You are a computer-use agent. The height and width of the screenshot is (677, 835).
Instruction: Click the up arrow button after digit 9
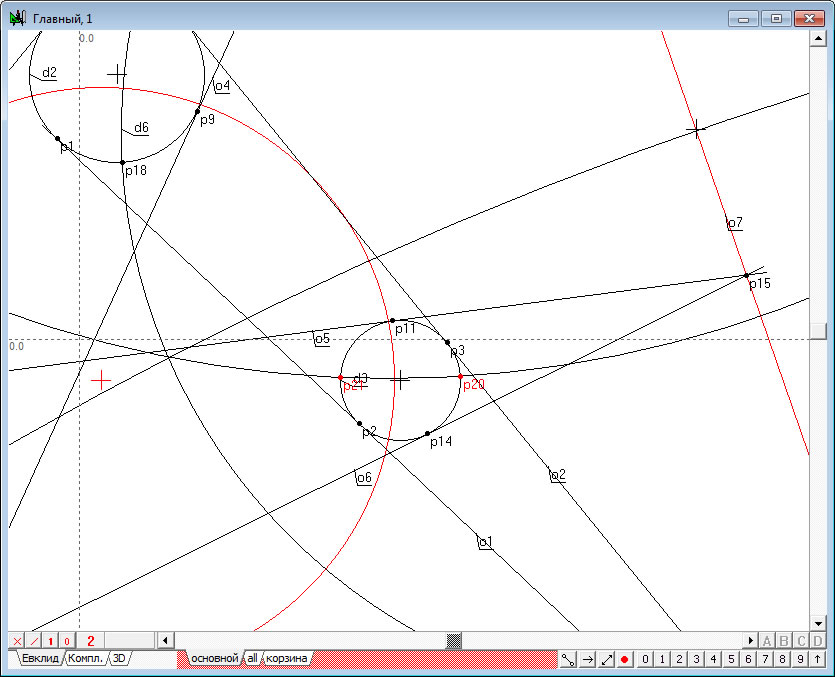[x=817, y=659]
